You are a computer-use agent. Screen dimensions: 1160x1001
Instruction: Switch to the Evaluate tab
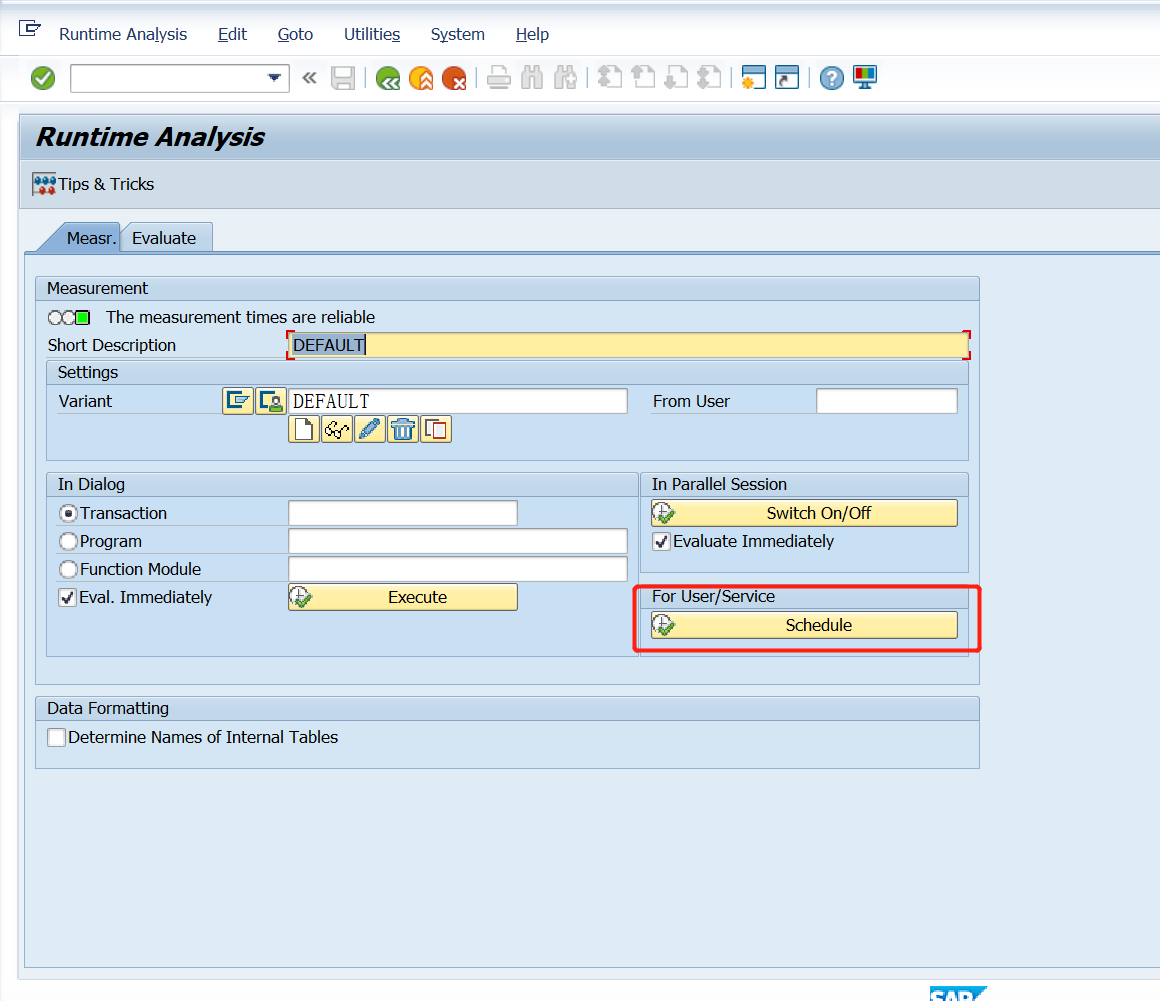click(x=165, y=238)
